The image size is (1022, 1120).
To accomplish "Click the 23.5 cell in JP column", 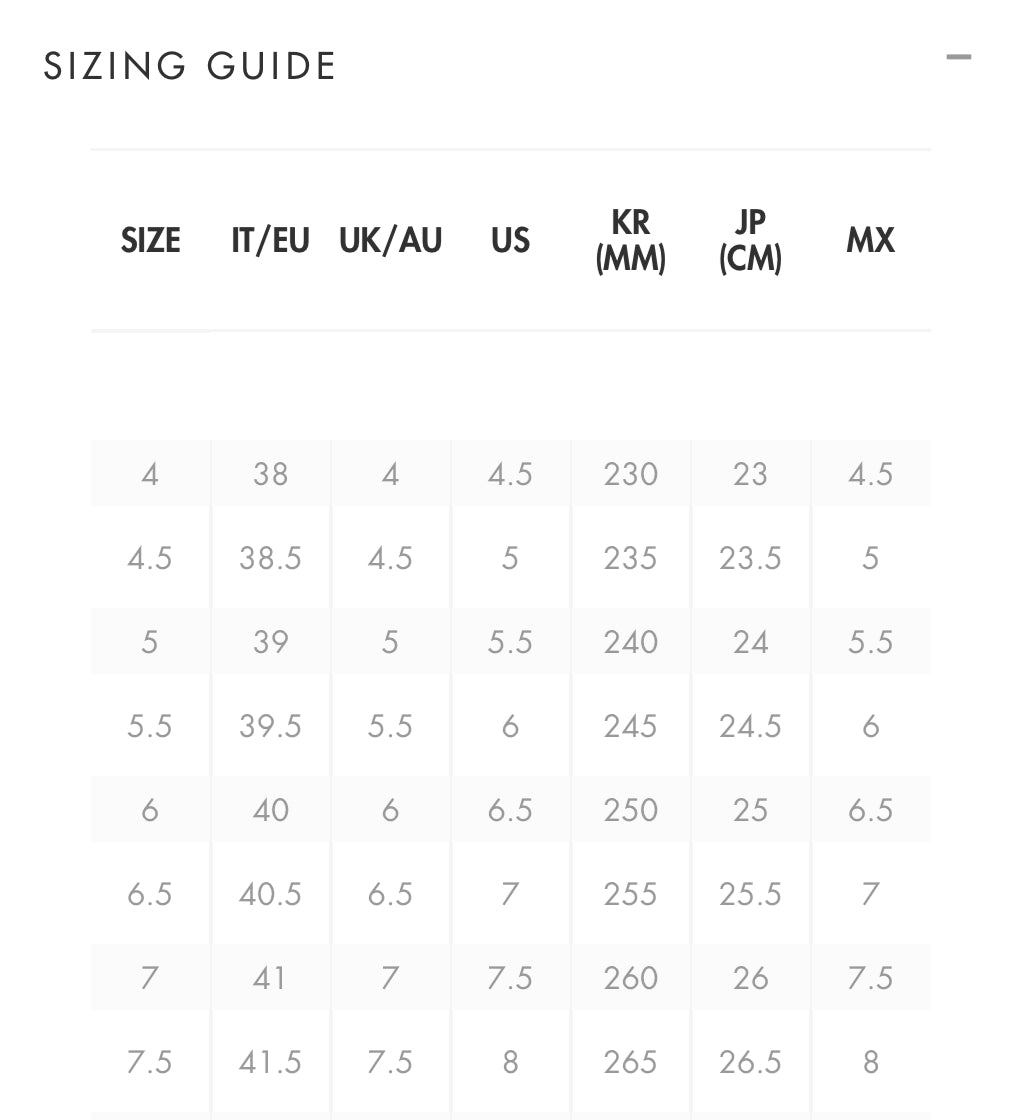I will point(750,557).
